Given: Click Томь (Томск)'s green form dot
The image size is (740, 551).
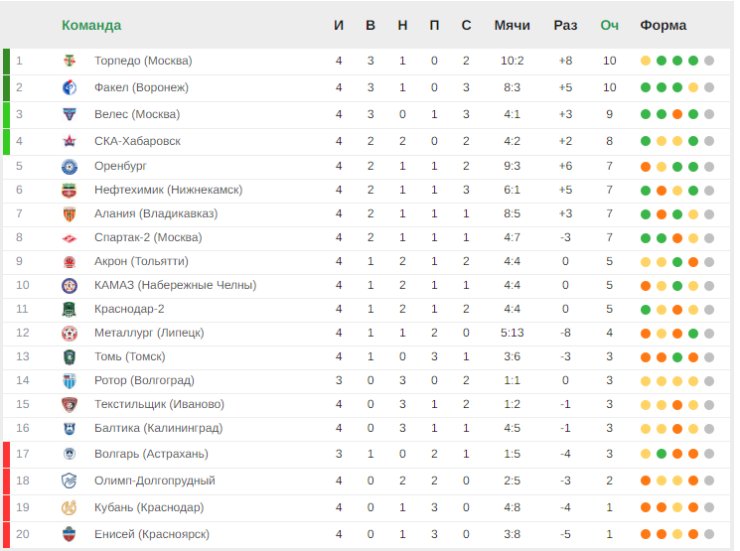Looking at the screenshot, I should (677, 357).
